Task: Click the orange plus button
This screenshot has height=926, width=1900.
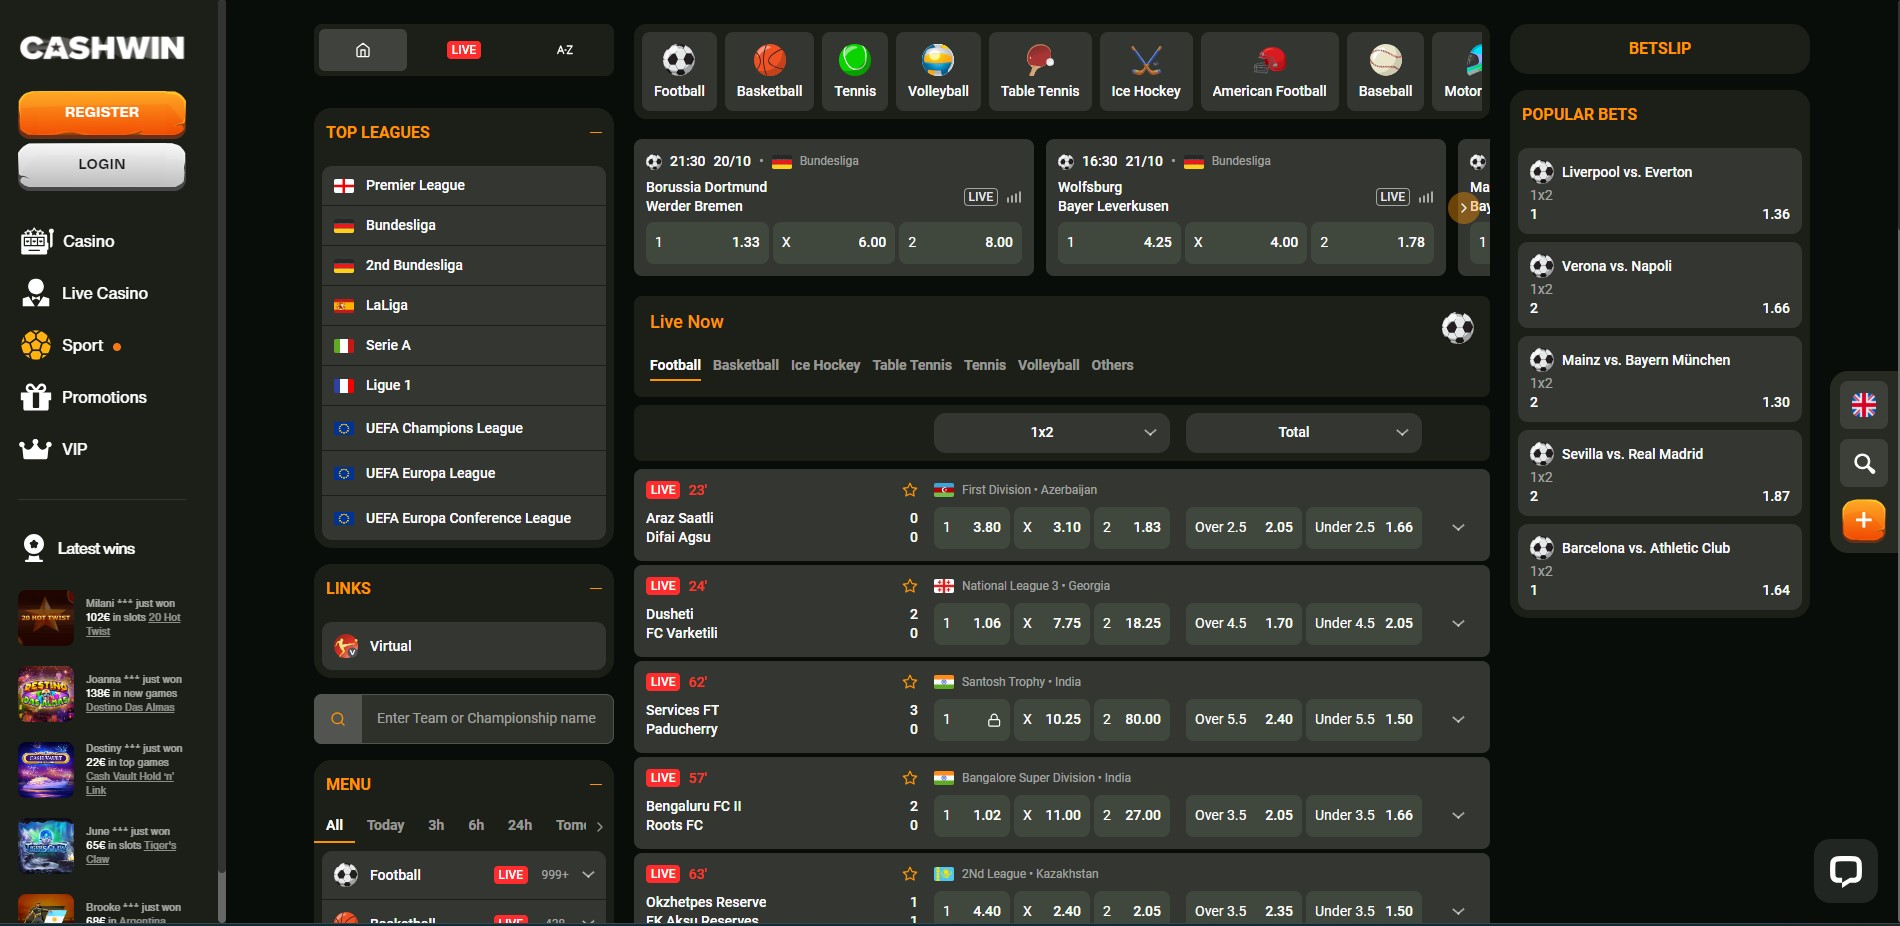Action: coord(1864,521)
